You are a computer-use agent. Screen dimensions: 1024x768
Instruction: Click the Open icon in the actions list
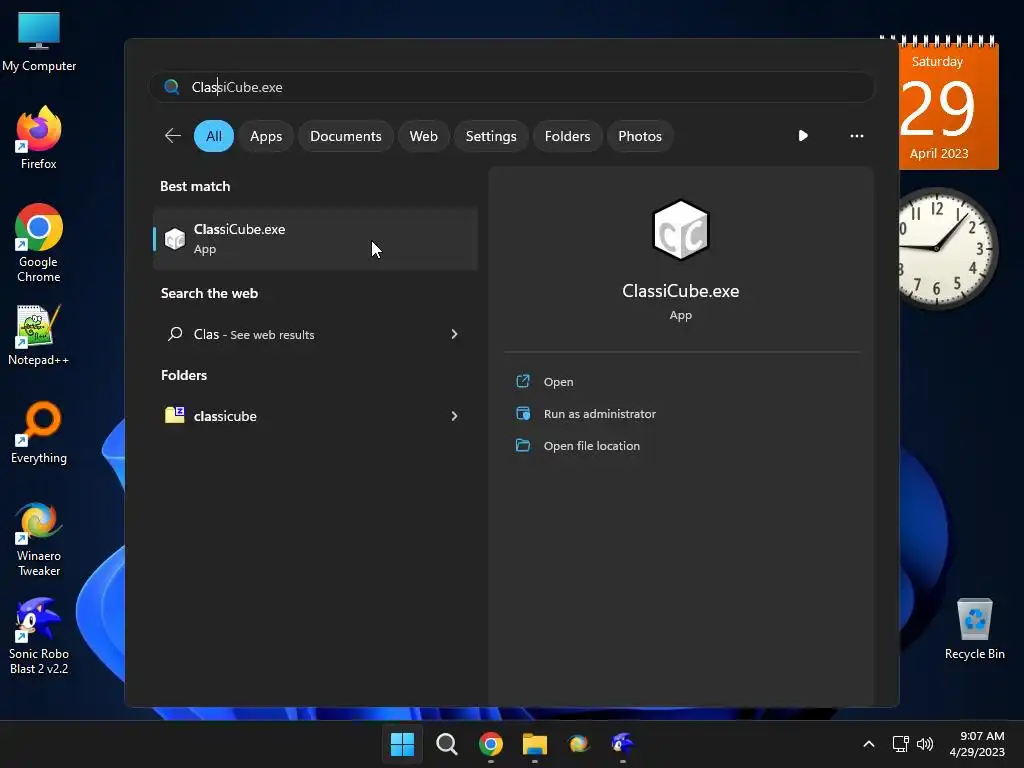point(523,381)
